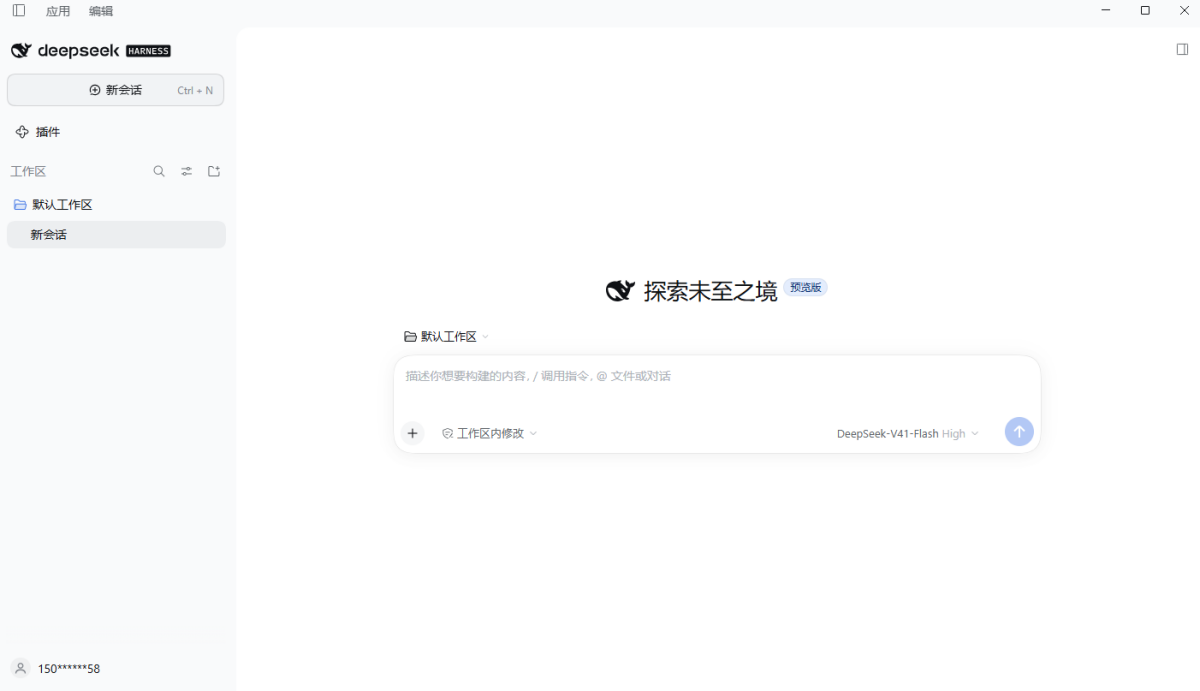
Task: Open the 编辑 menu
Action: pos(101,11)
